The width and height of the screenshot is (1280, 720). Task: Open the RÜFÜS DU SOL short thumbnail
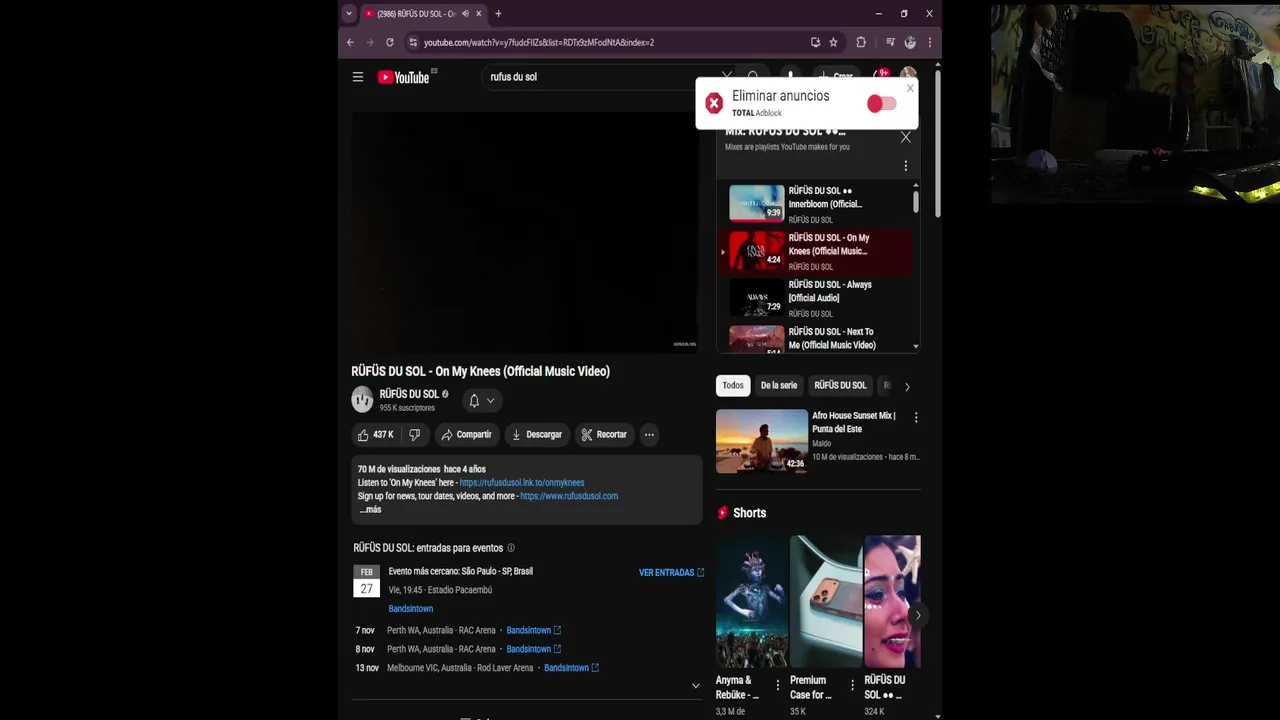892,601
